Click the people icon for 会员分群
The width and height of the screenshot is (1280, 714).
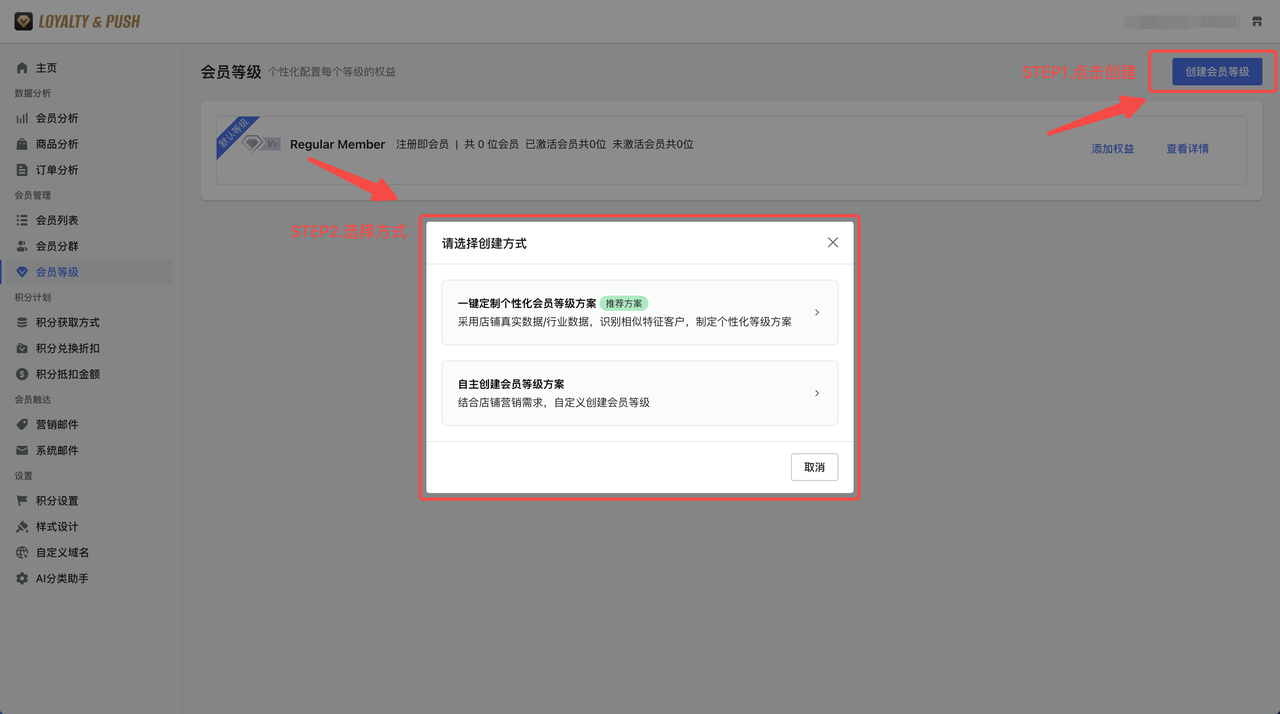click(x=22, y=246)
